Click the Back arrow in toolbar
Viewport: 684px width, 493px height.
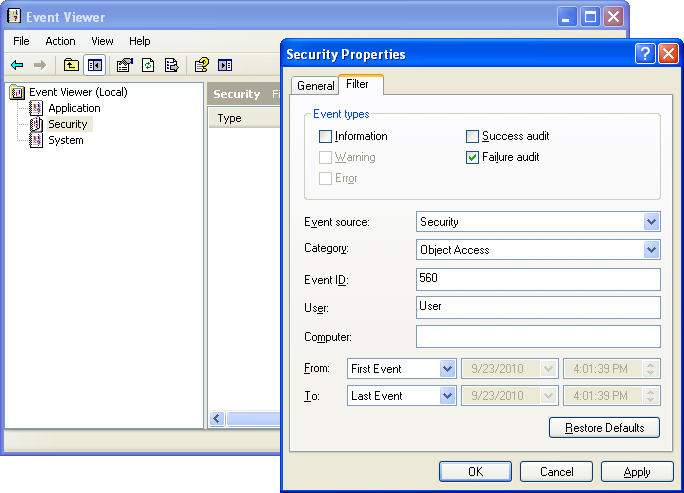point(17,65)
